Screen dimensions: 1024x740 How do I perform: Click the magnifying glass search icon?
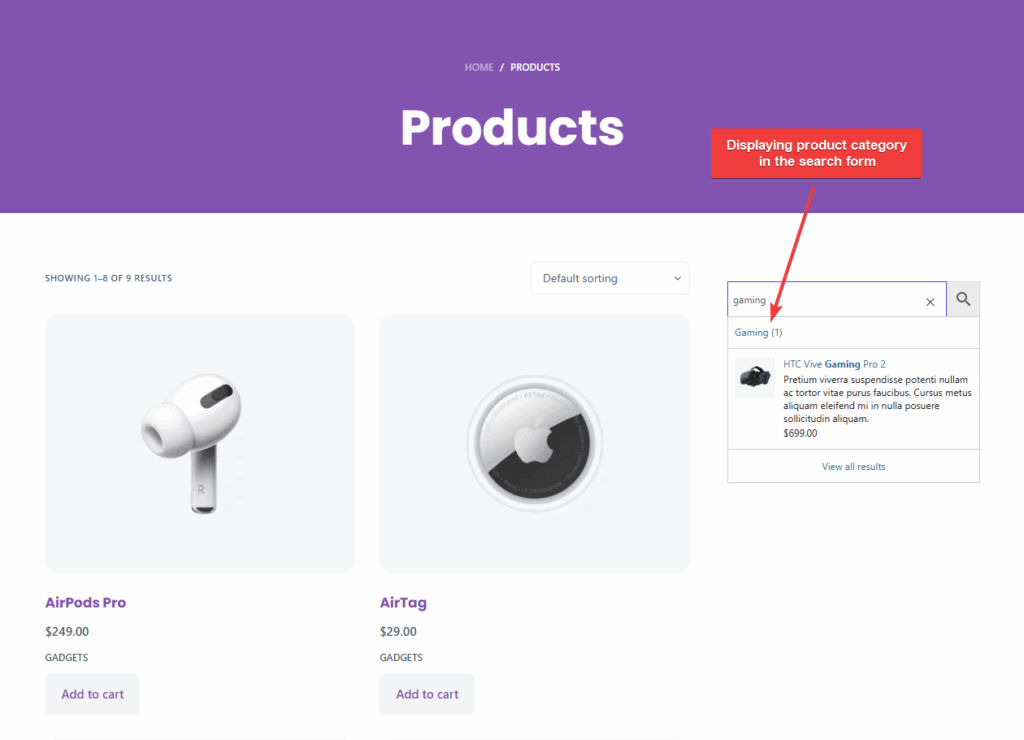(x=962, y=299)
